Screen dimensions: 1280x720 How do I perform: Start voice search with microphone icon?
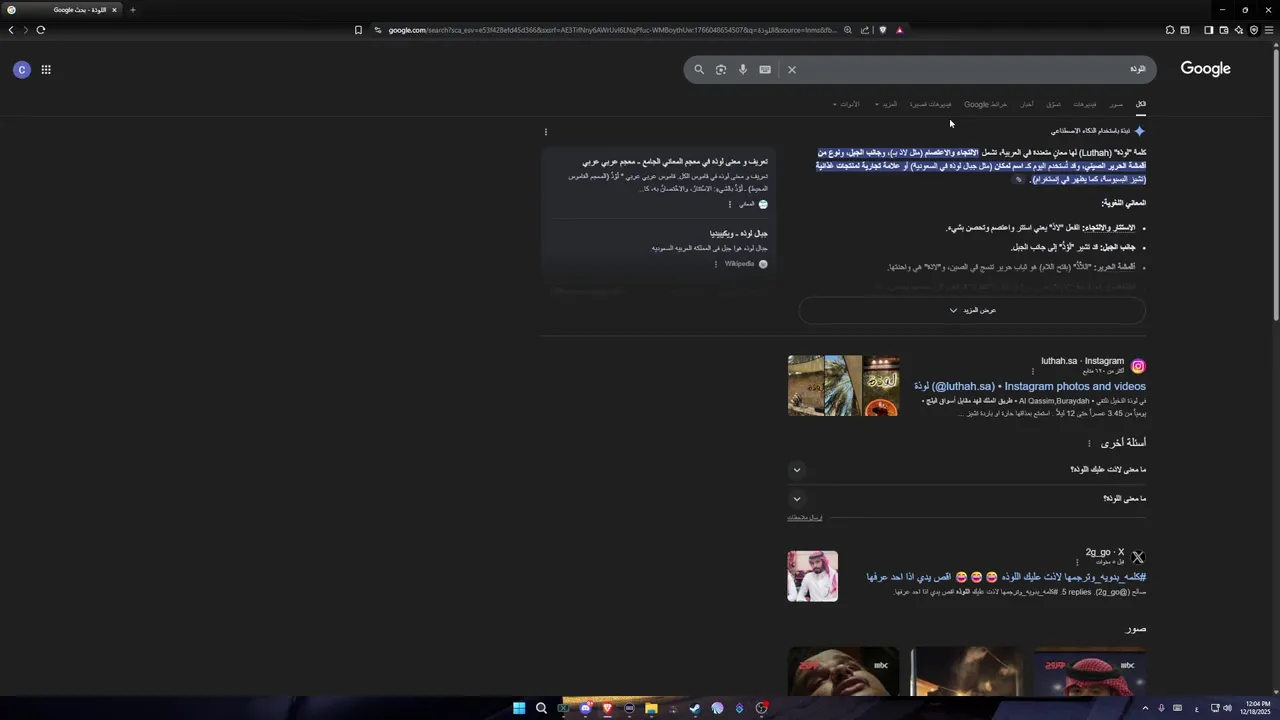point(743,70)
